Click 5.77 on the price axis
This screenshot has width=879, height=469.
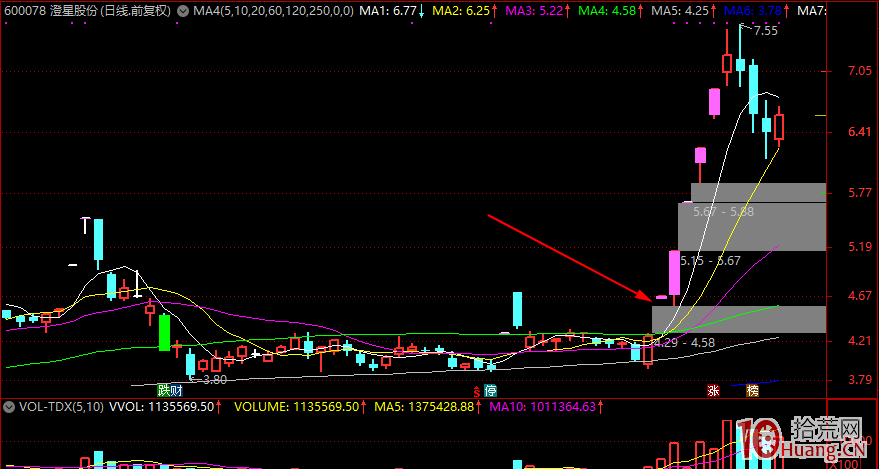[861, 193]
